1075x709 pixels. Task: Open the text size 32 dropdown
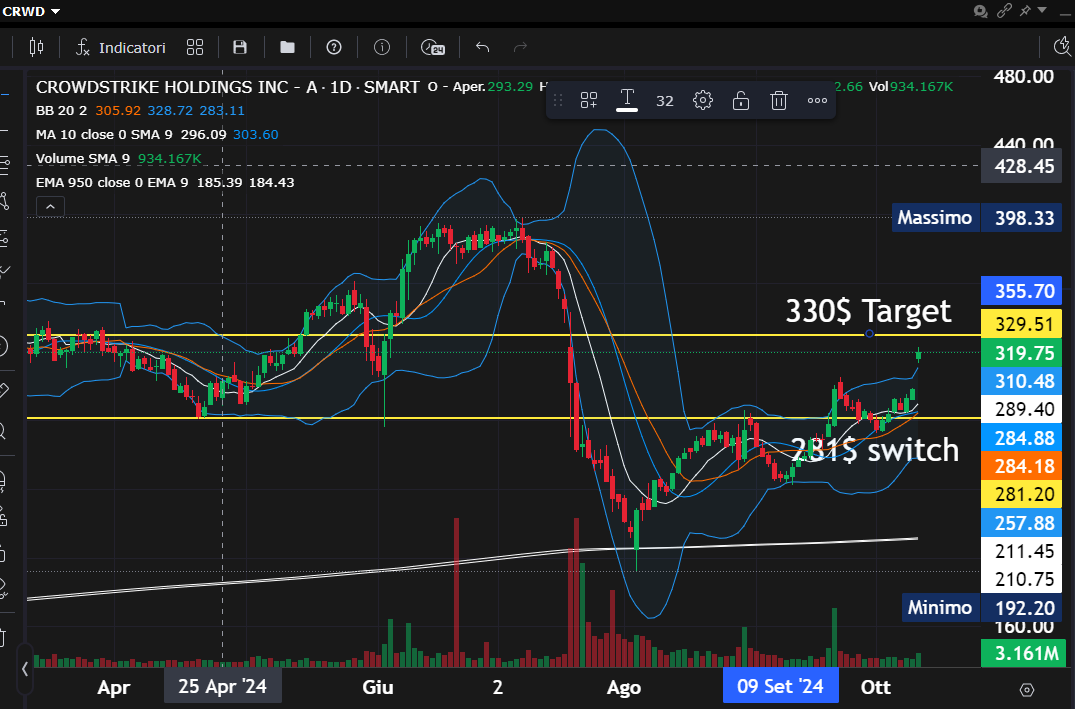point(664,100)
